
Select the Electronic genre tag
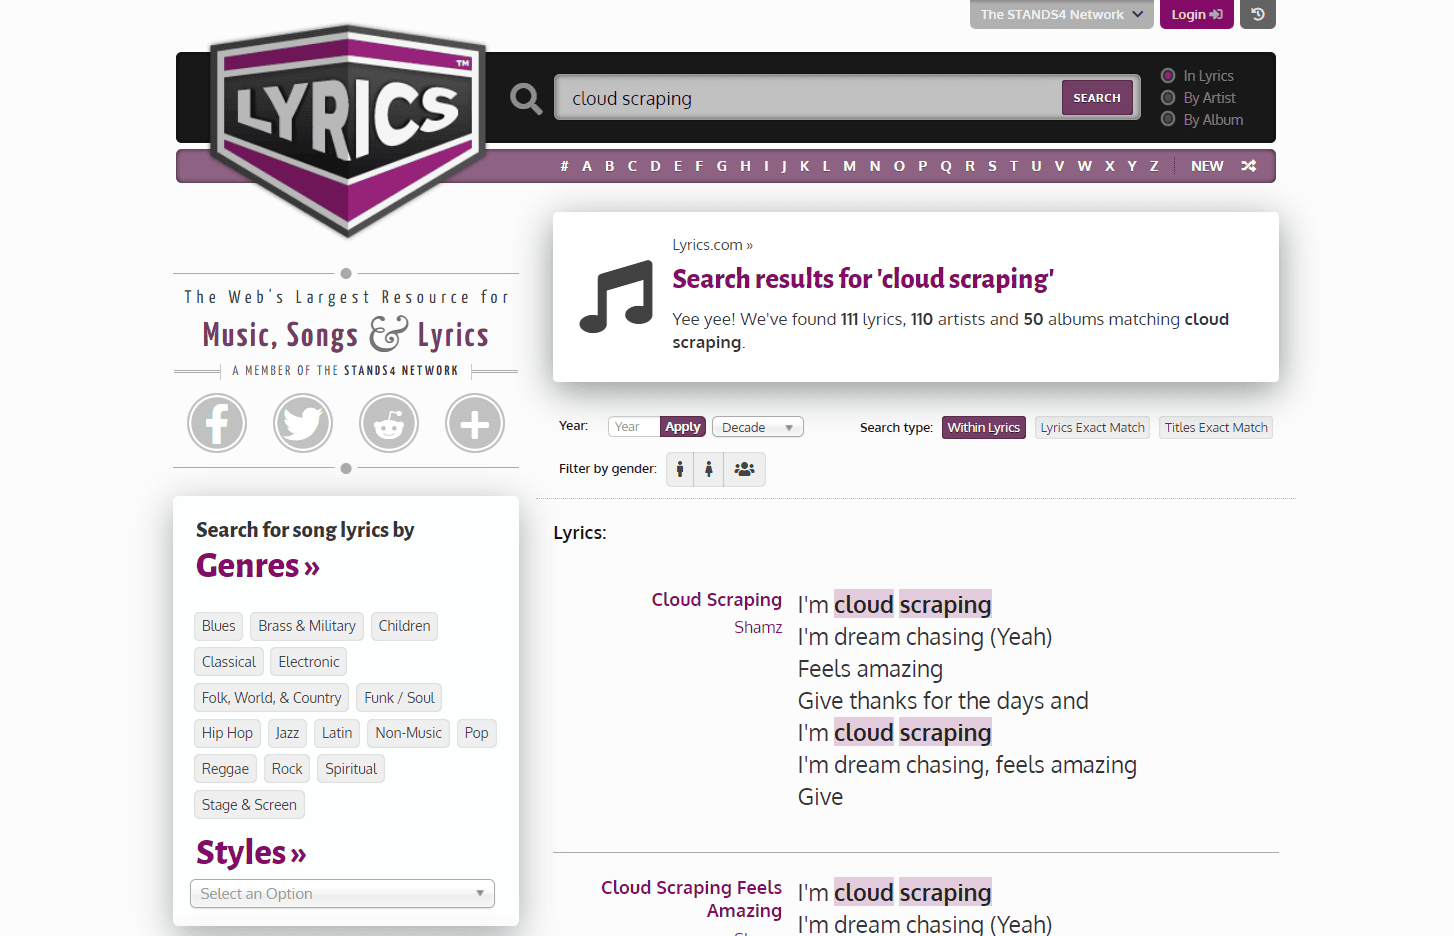(x=309, y=662)
